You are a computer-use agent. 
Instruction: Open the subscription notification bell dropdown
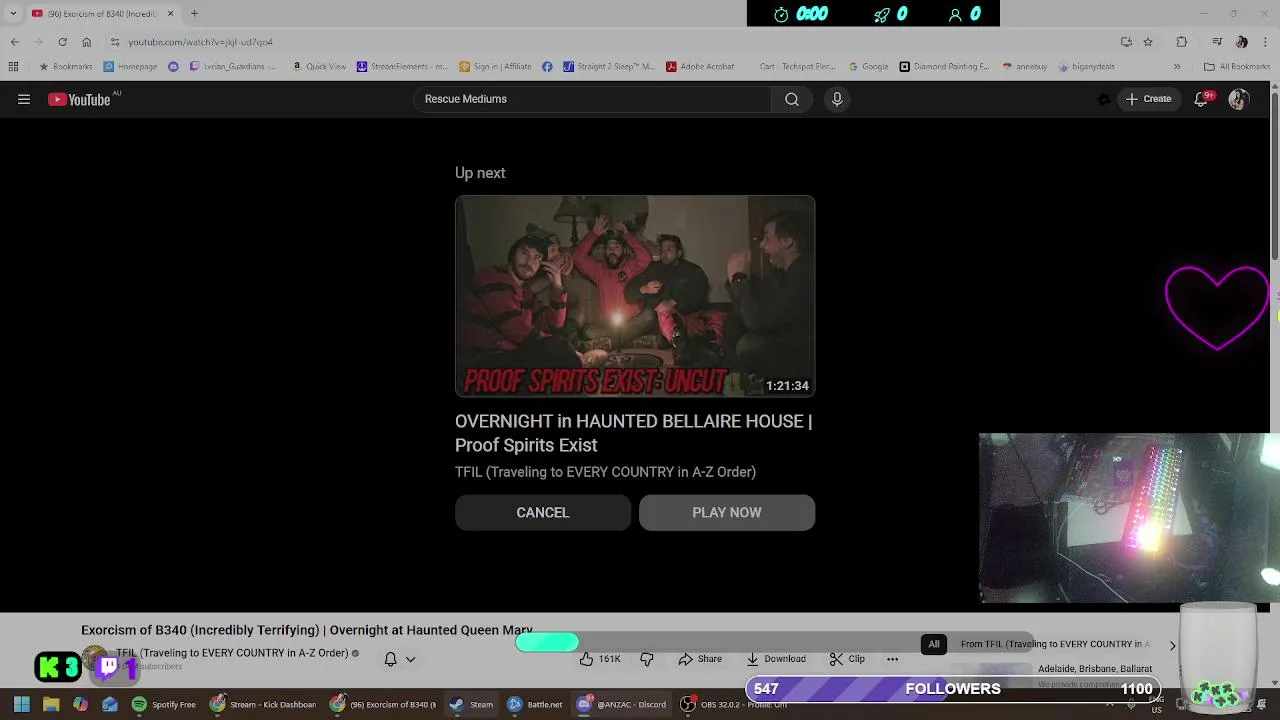pyautogui.click(x=400, y=659)
